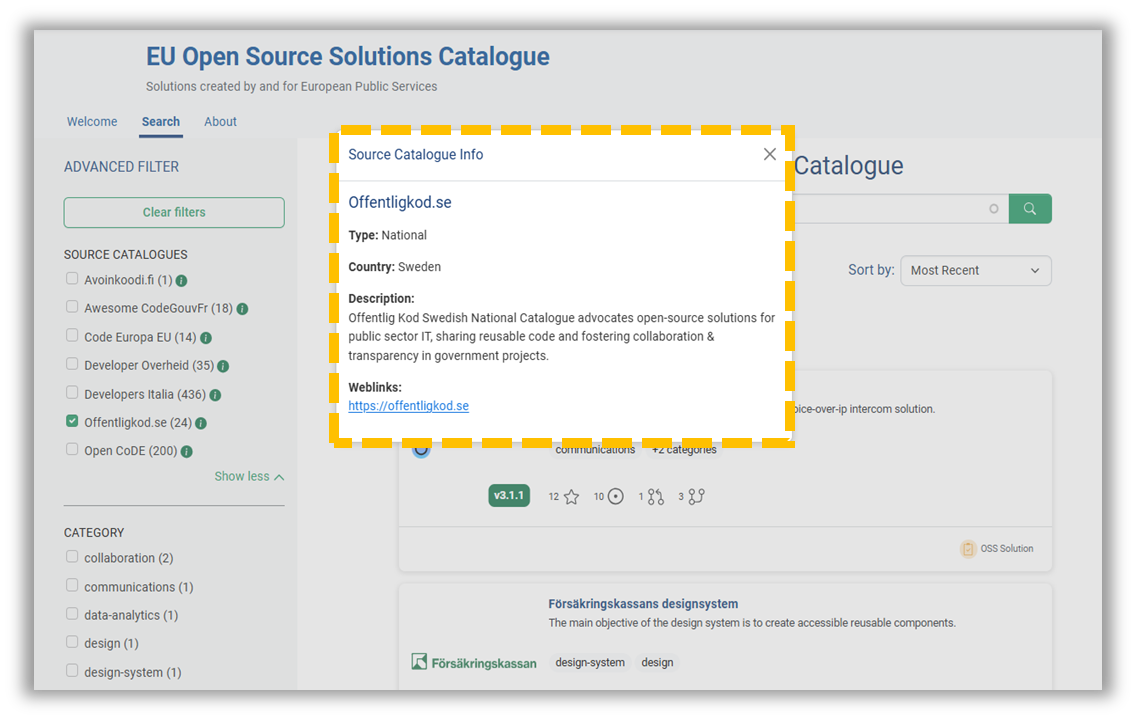Click the design-system tag chip
This screenshot has width=1136, height=720.
pyautogui.click(x=590, y=662)
